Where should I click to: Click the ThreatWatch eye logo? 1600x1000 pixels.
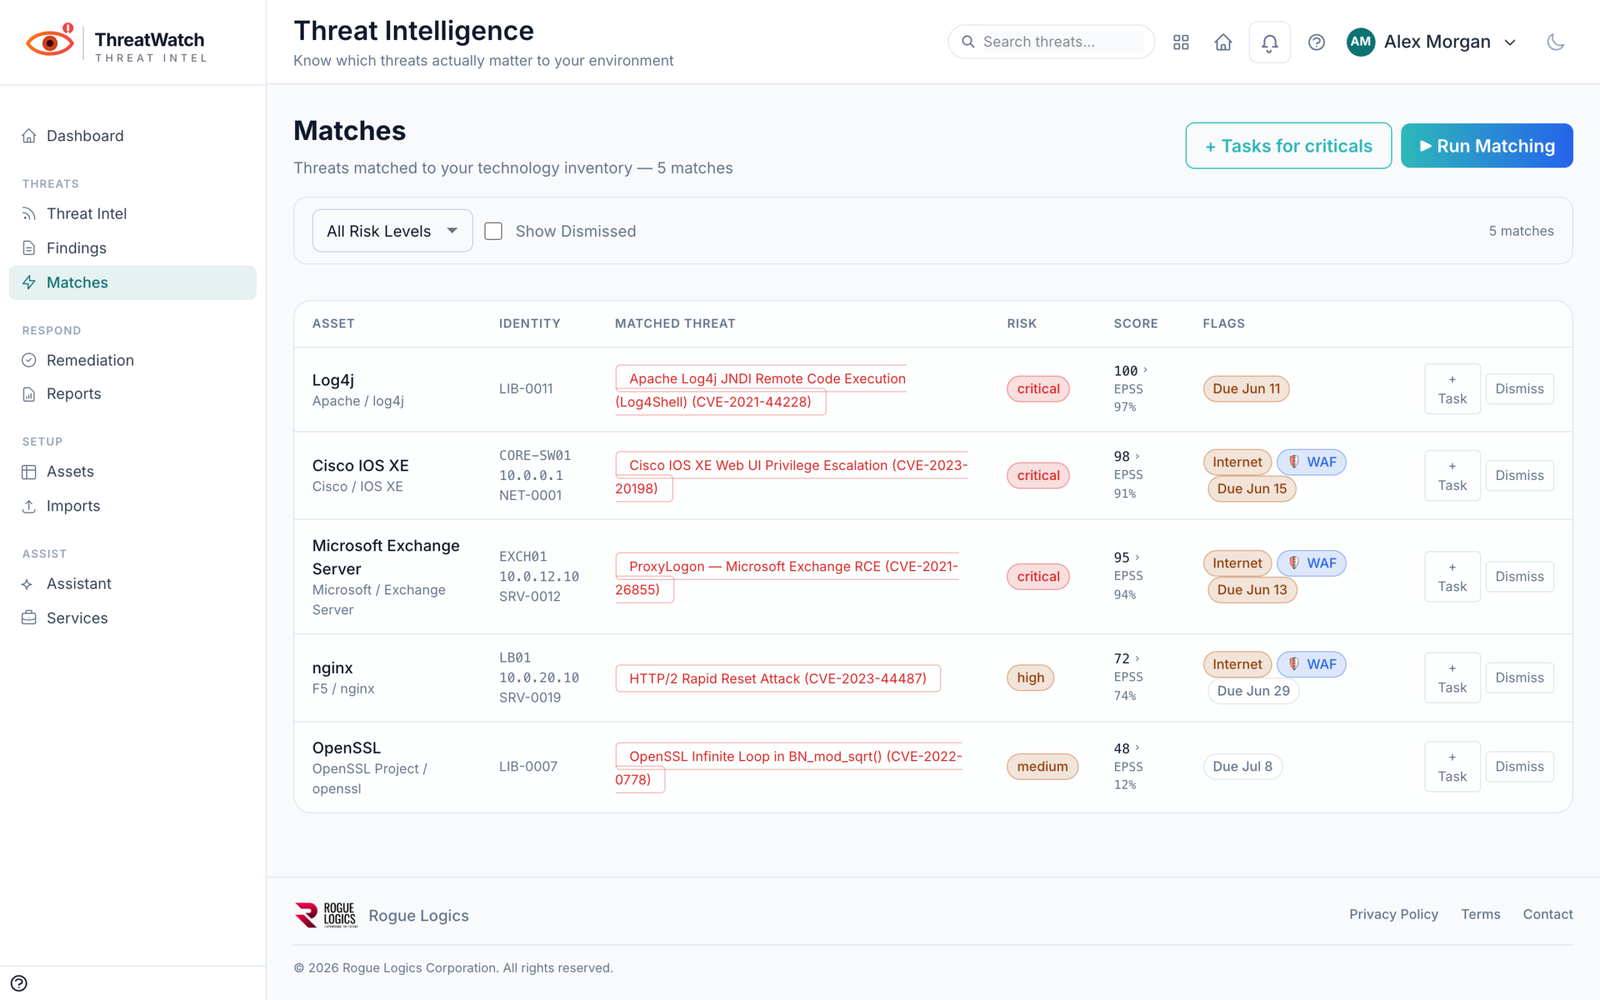[x=50, y=42]
